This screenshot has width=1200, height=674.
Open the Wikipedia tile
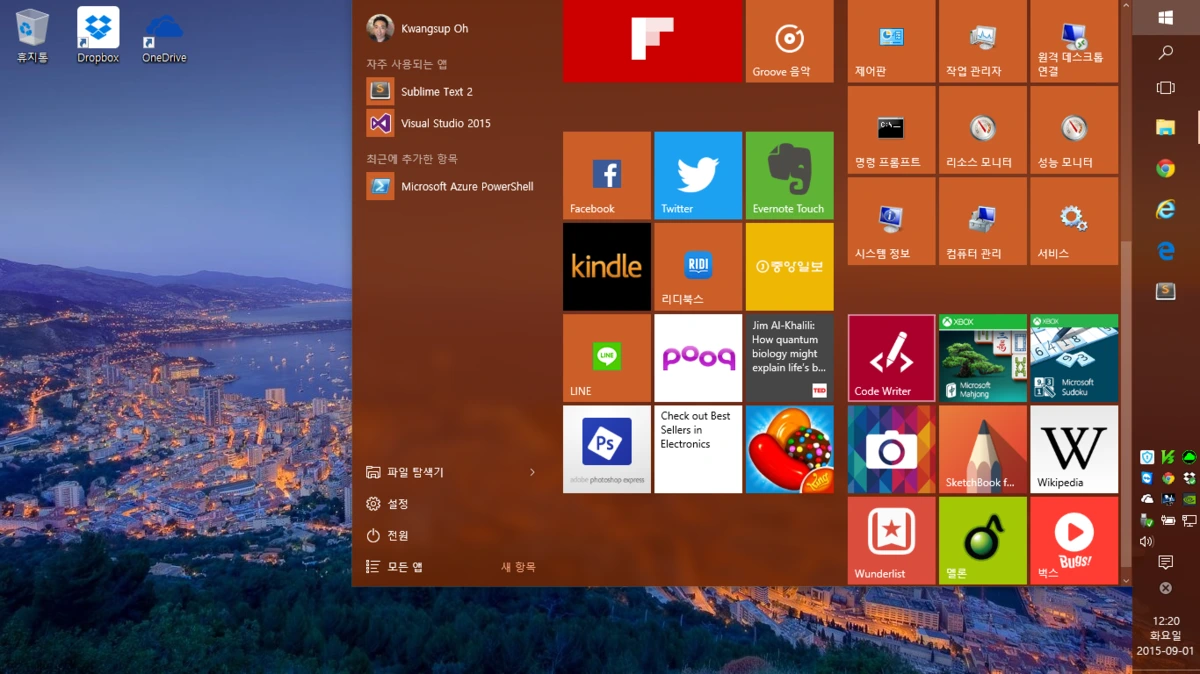point(1074,449)
